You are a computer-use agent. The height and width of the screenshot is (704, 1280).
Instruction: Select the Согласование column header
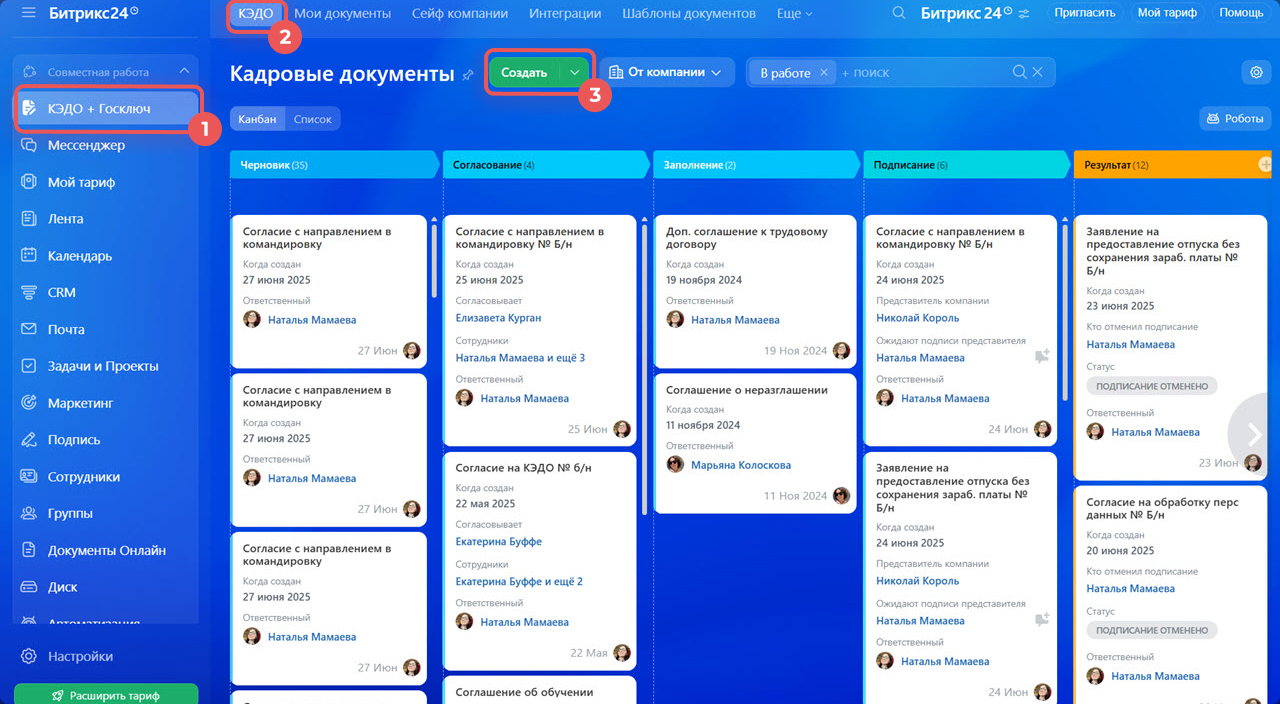tap(546, 164)
